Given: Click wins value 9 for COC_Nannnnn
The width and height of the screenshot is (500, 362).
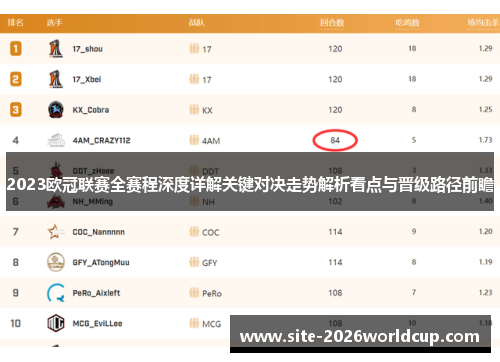Looking at the screenshot, I should click(x=414, y=231).
